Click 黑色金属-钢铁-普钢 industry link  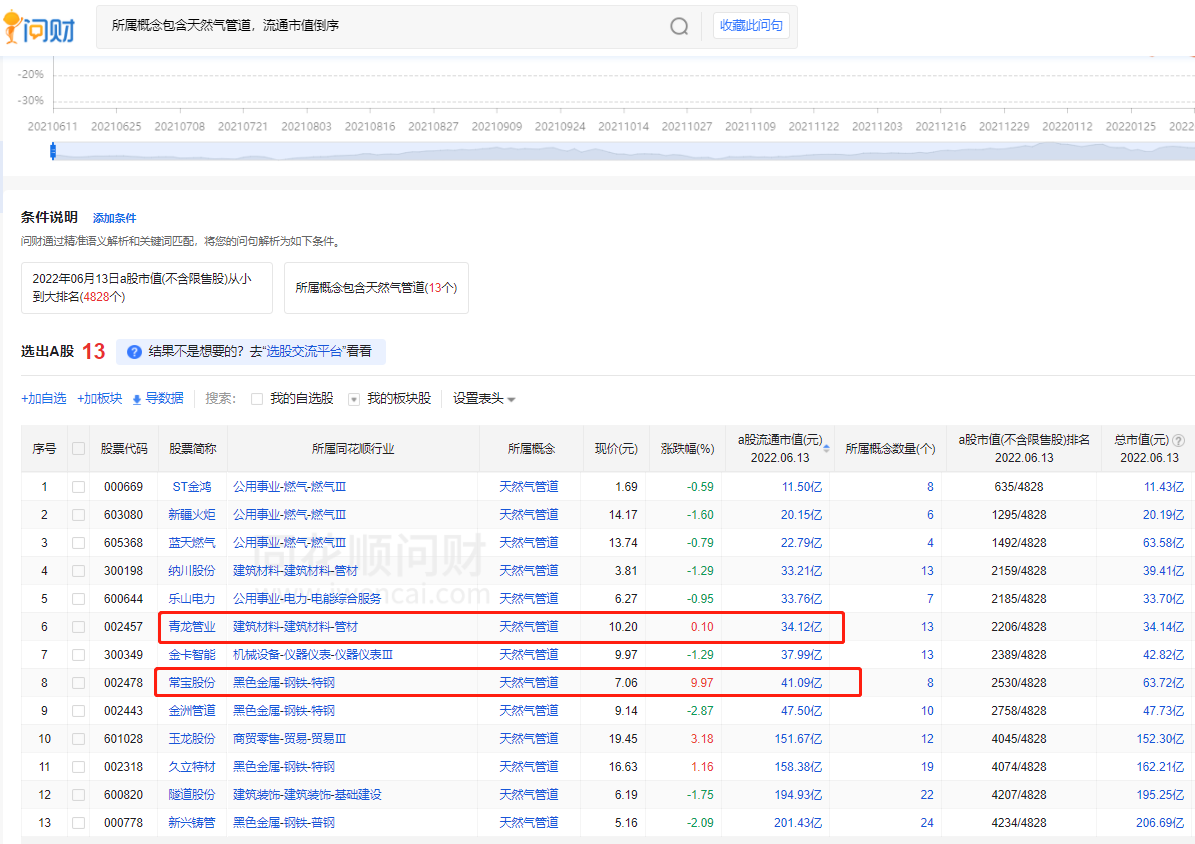pyautogui.click(x=284, y=823)
